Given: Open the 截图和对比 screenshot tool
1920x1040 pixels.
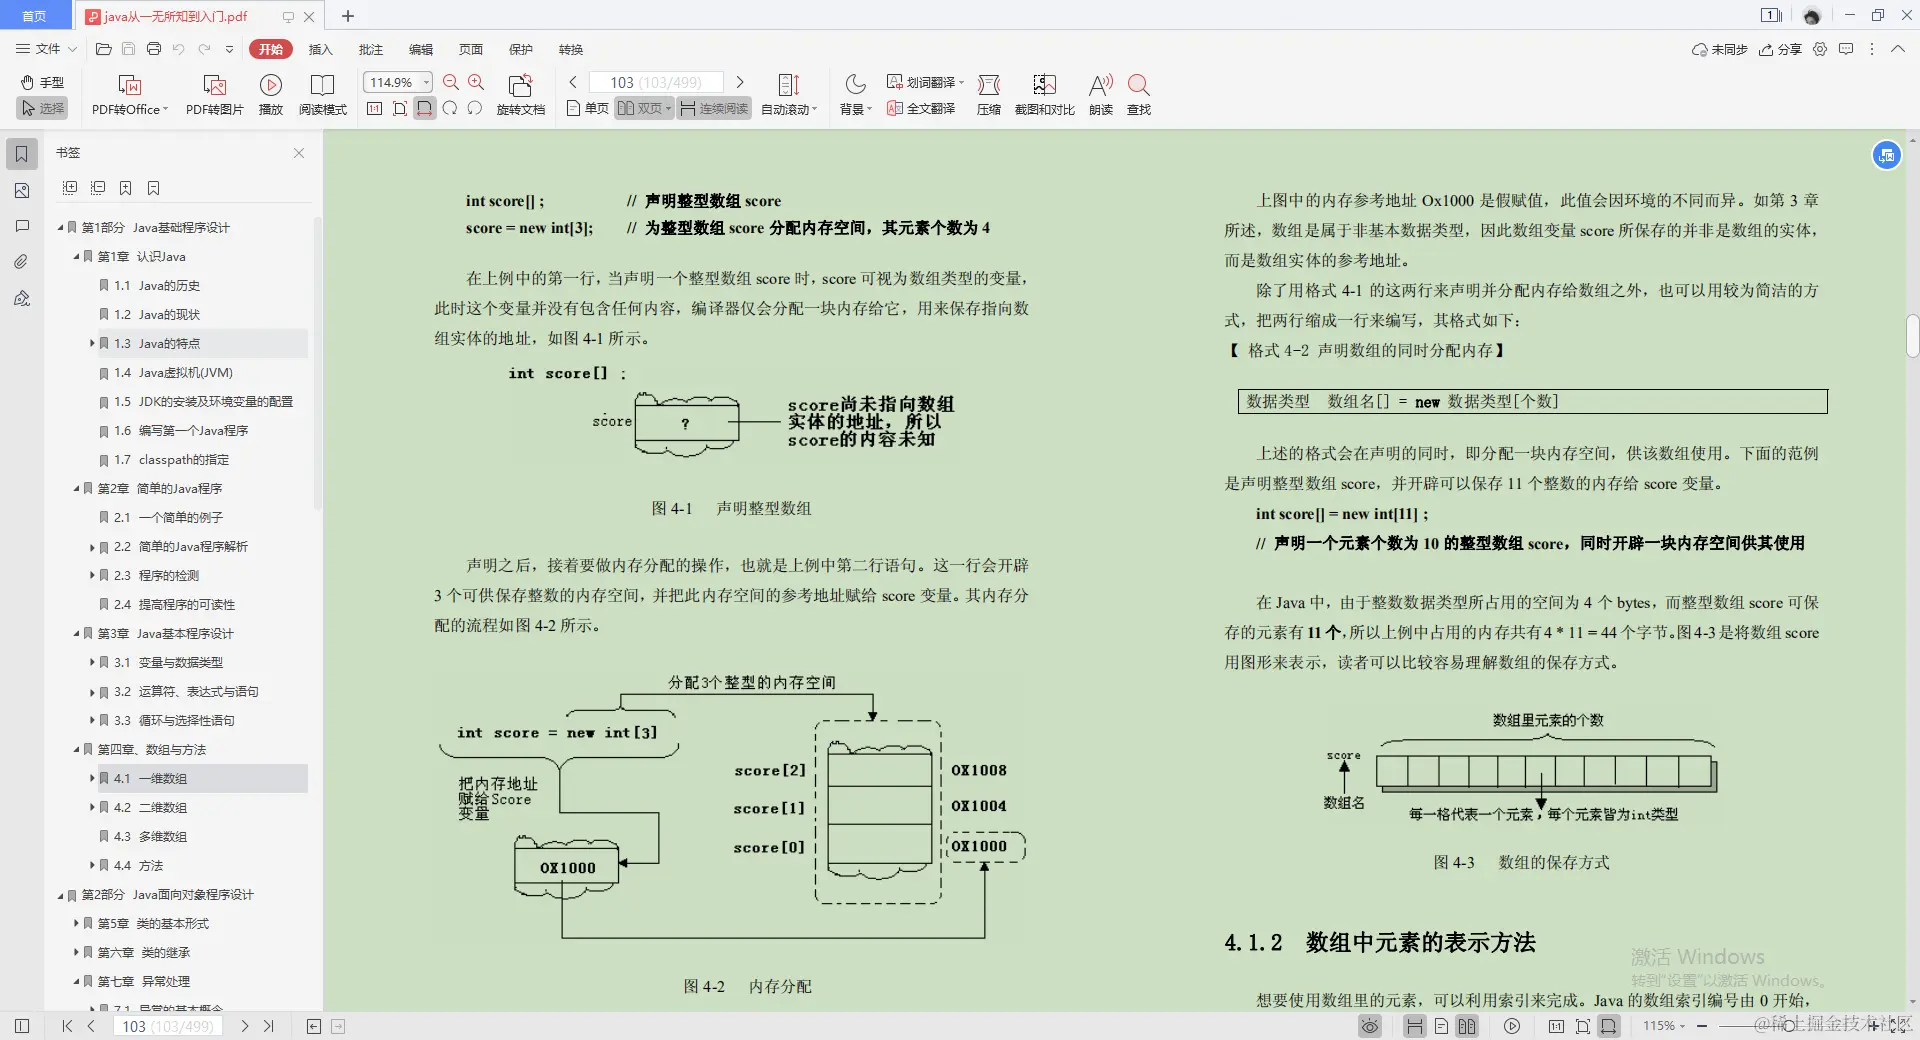Looking at the screenshot, I should point(1043,95).
